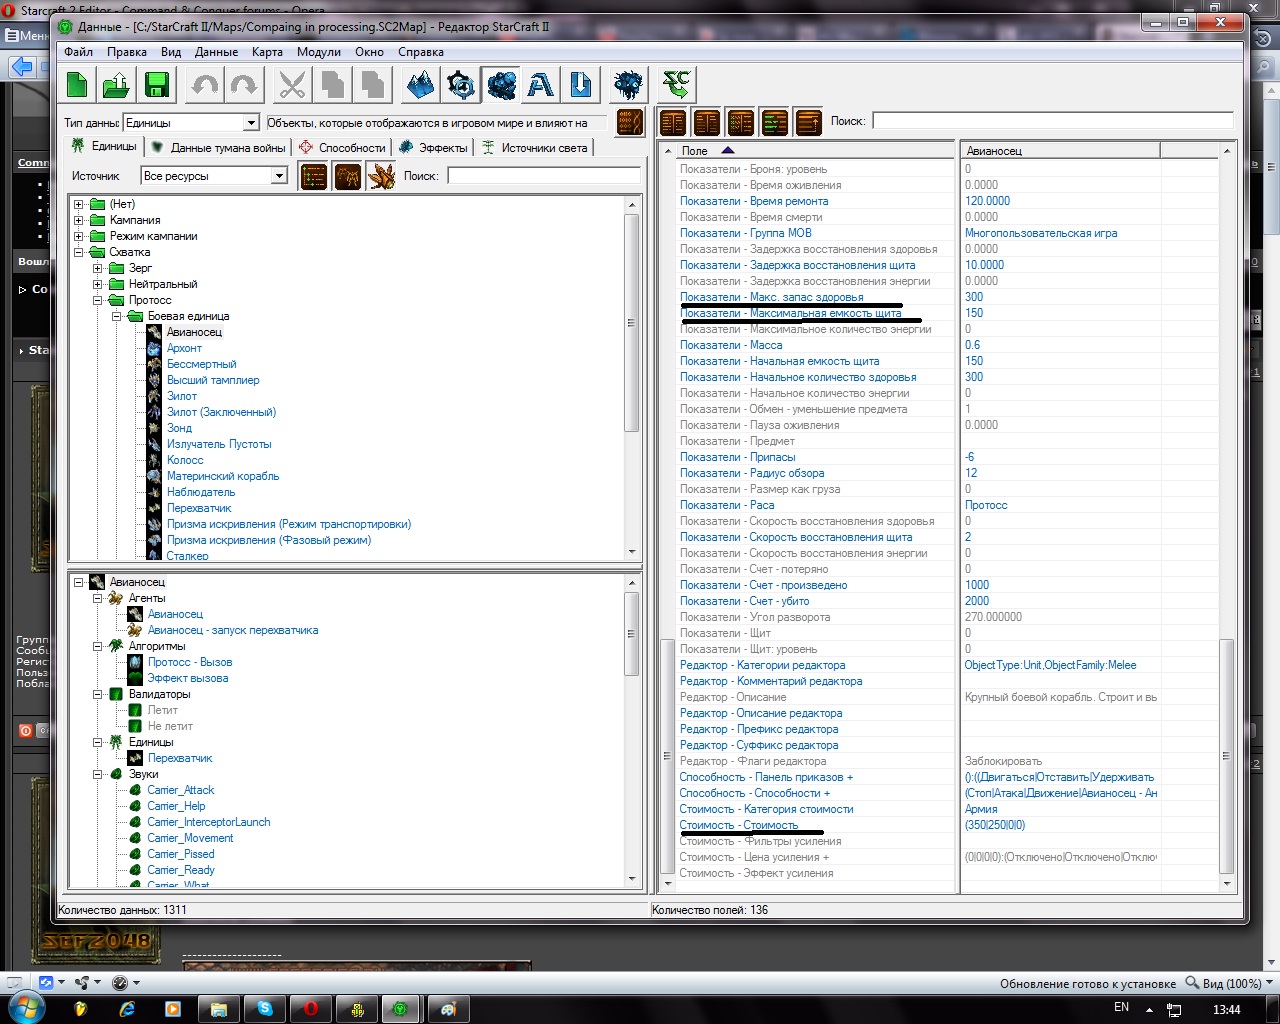Click the fifth field view icon before Поиск
Image resolution: width=1280 pixels, height=1024 pixels.
[809, 122]
